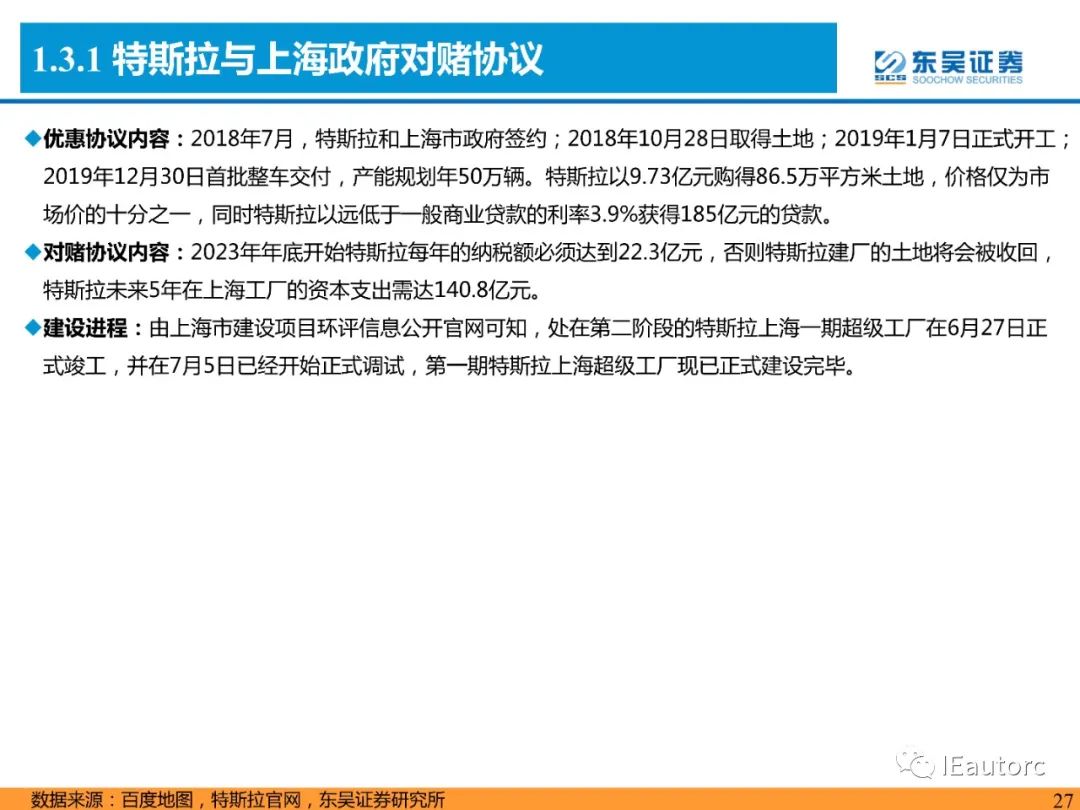This screenshot has width=1080, height=810.
Task: Click the text 并在7月5日已经开始正式调试
Action: [266, 365]
